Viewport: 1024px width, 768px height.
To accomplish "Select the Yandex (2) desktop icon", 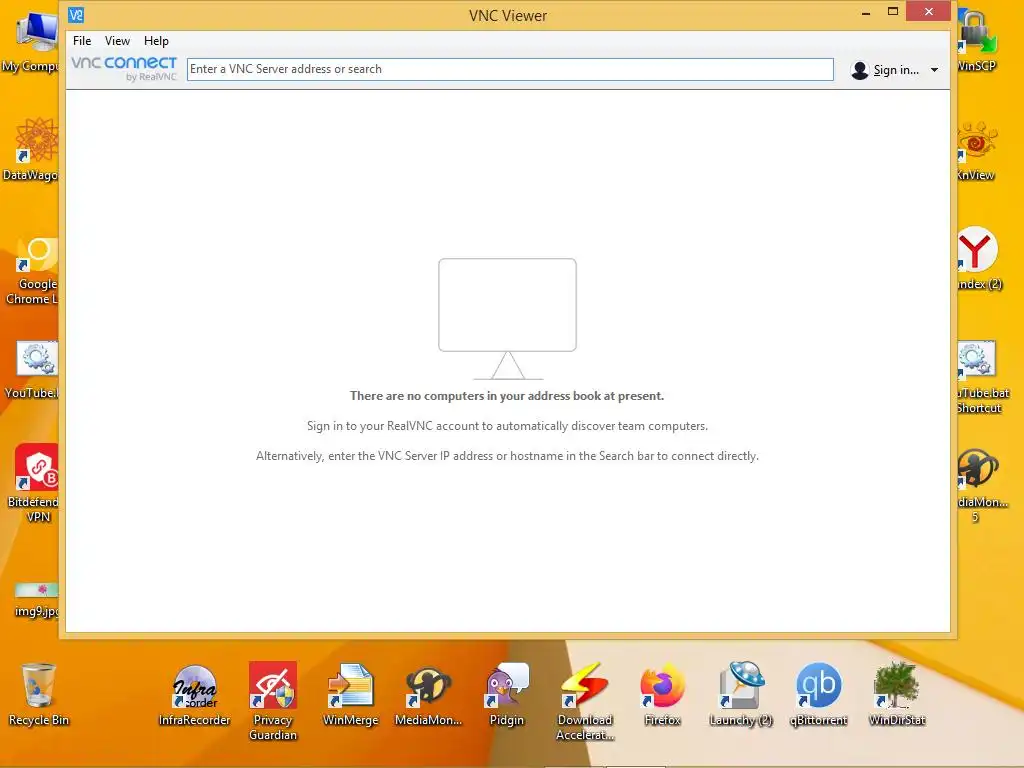I will click(x=978, y=259).
